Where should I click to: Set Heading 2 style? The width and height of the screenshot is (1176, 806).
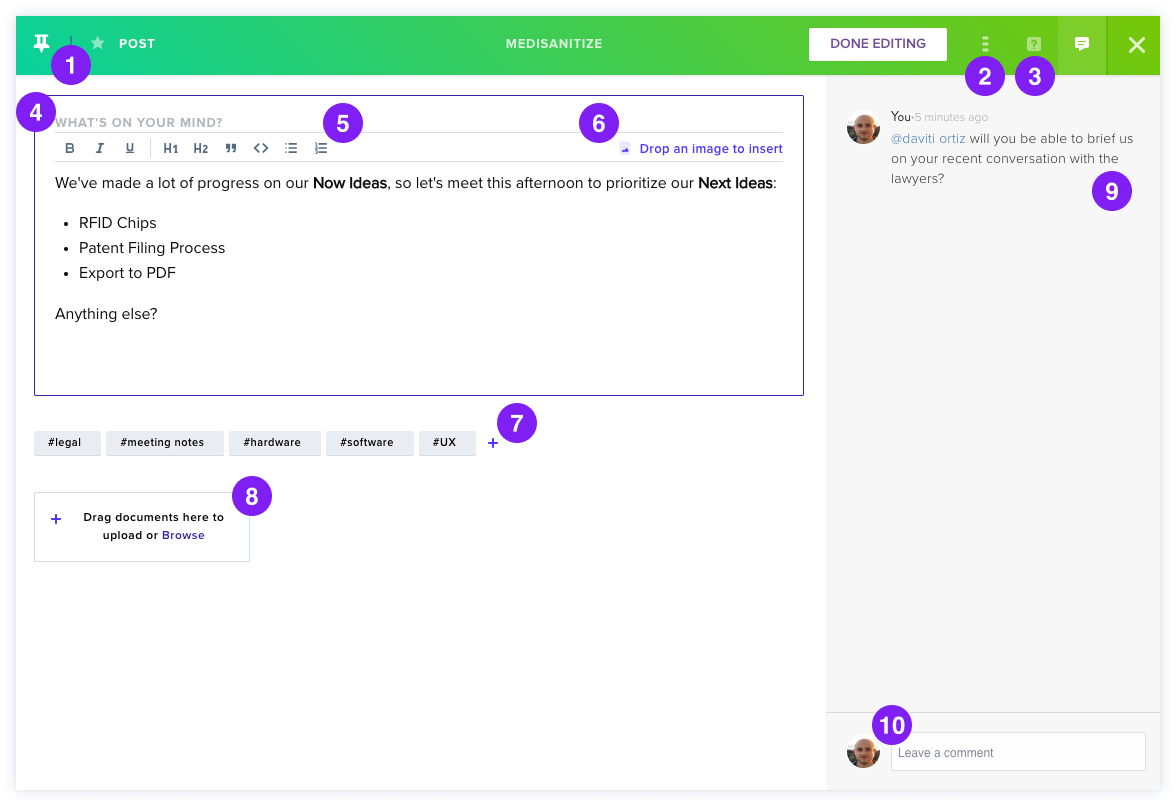(200, 148)
